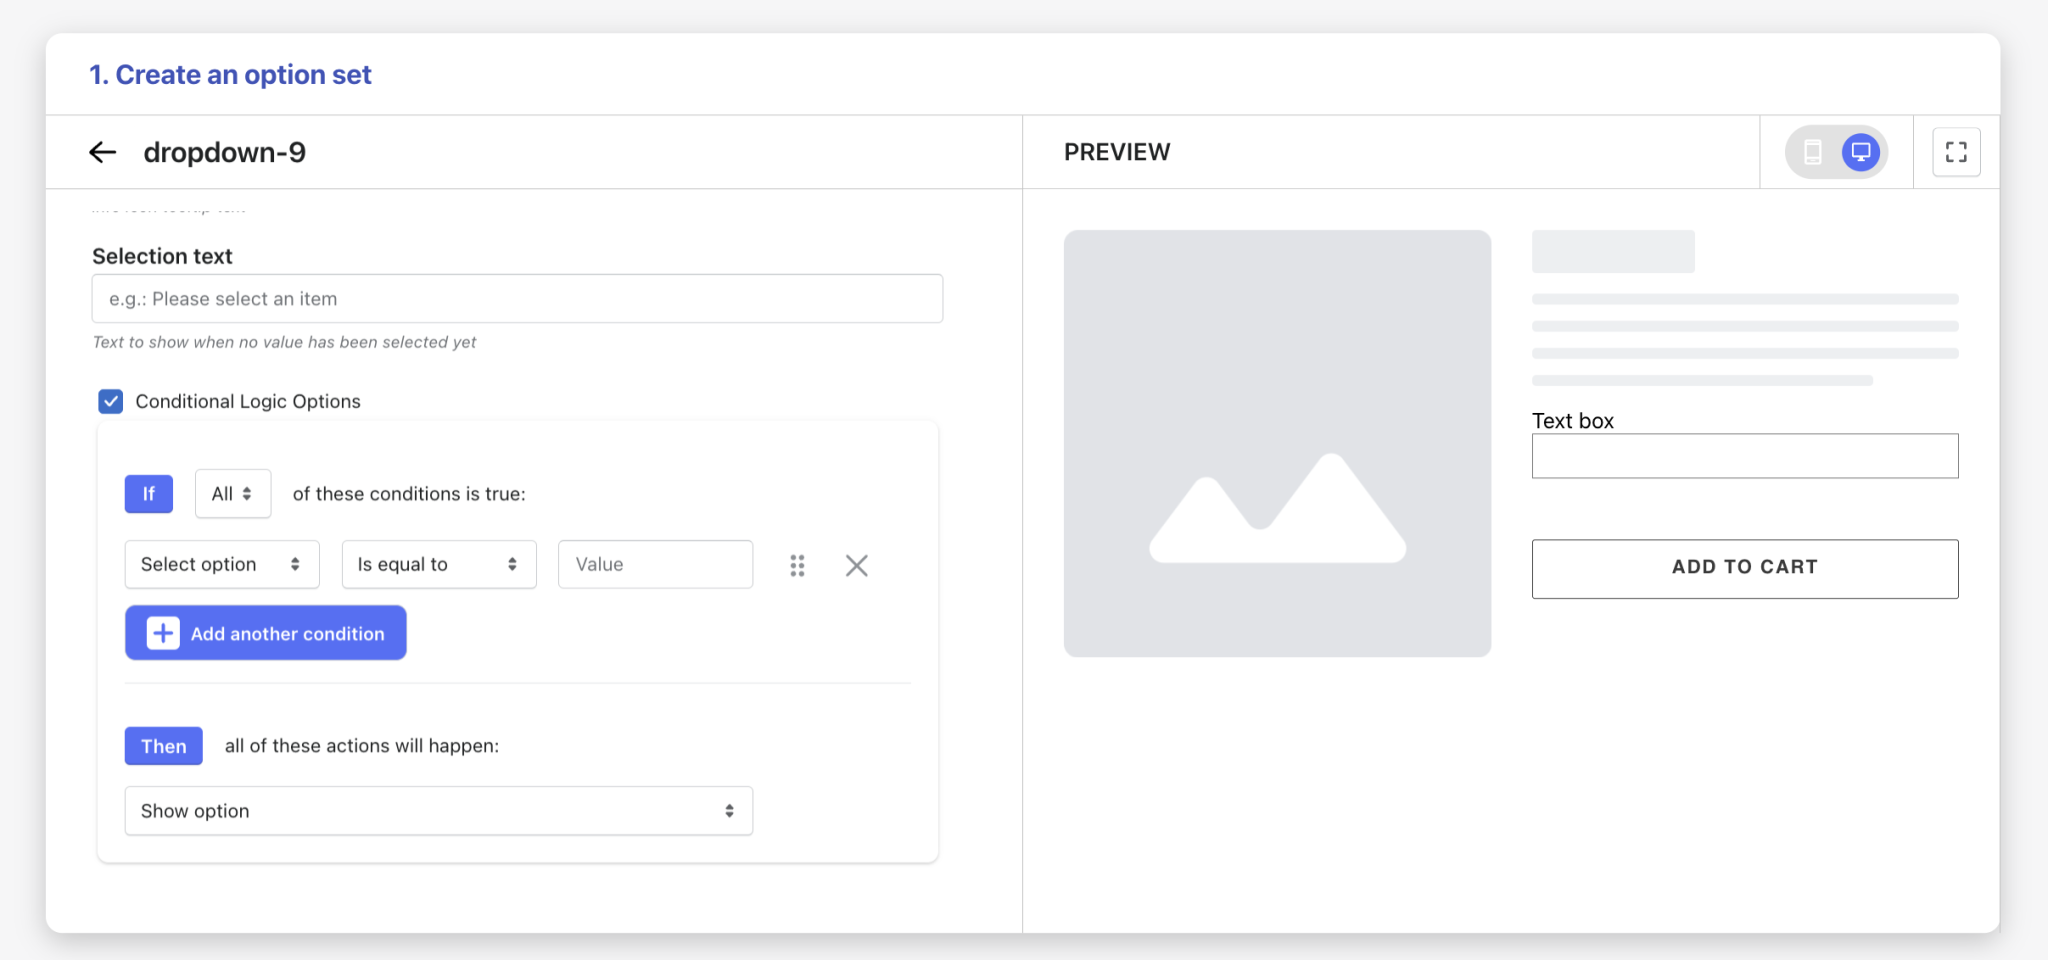The height and width of the screenshot is (960, 2048).
Task: Focus the Selection text input field
Action: 517,299
